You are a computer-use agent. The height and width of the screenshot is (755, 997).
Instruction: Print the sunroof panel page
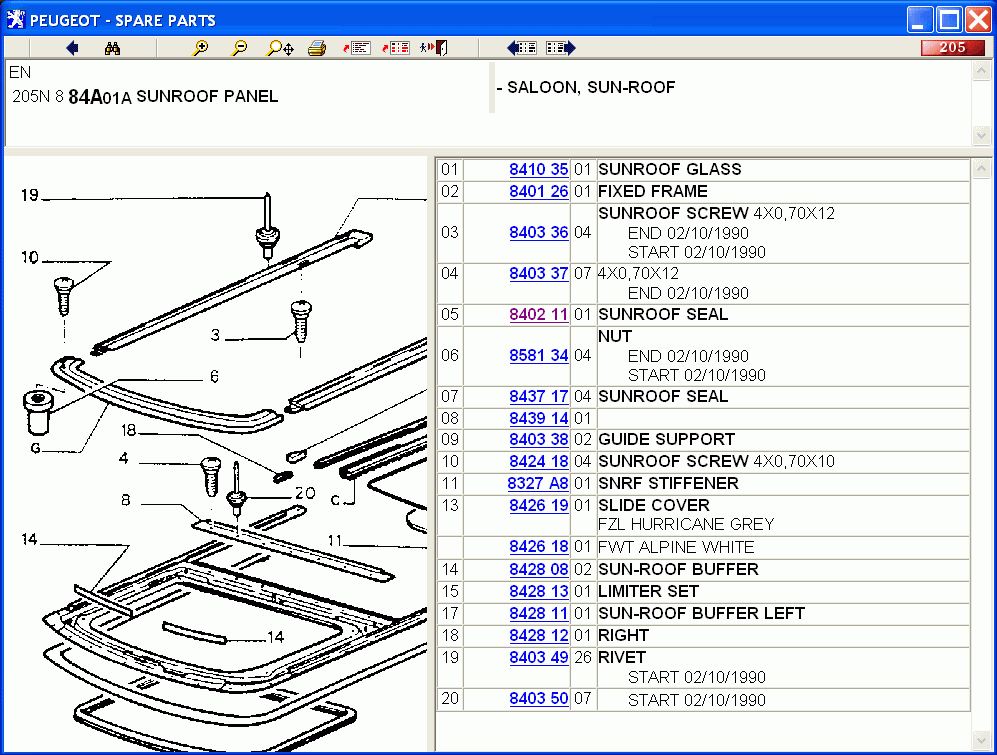(x=317, y=48)
